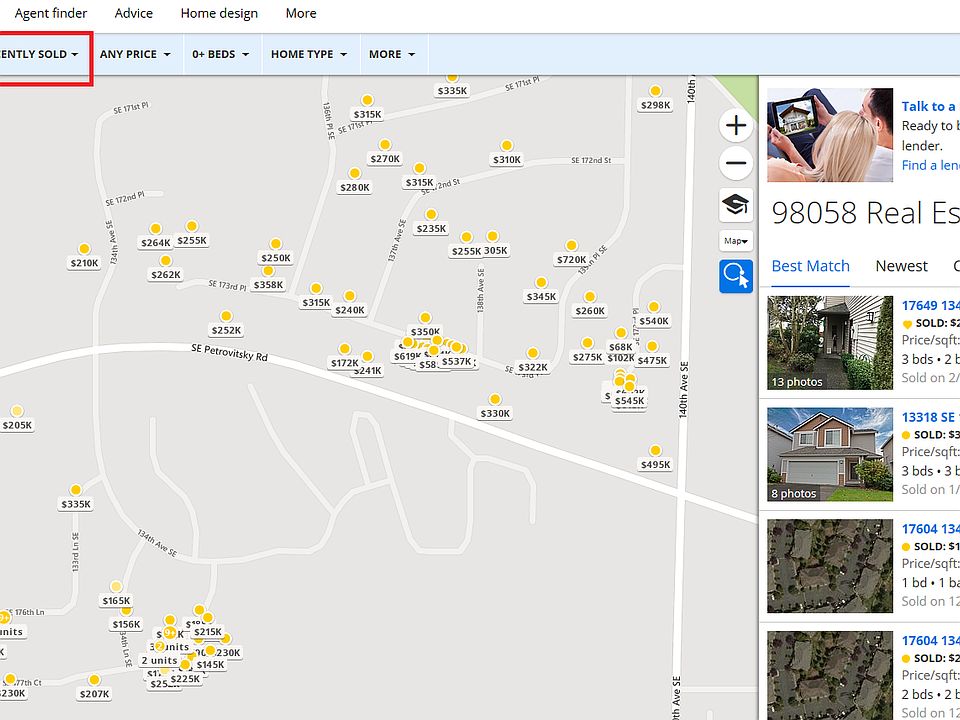Open the Recently Sold filter dropdown
This screenshot has width=960, height=720.
pos(42,54)
